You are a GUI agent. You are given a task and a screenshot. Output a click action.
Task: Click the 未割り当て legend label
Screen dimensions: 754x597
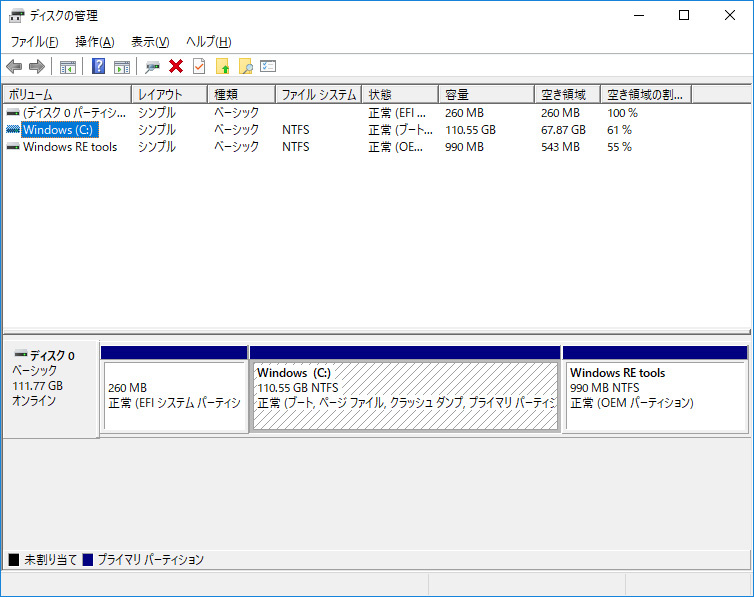pos(50,560)
